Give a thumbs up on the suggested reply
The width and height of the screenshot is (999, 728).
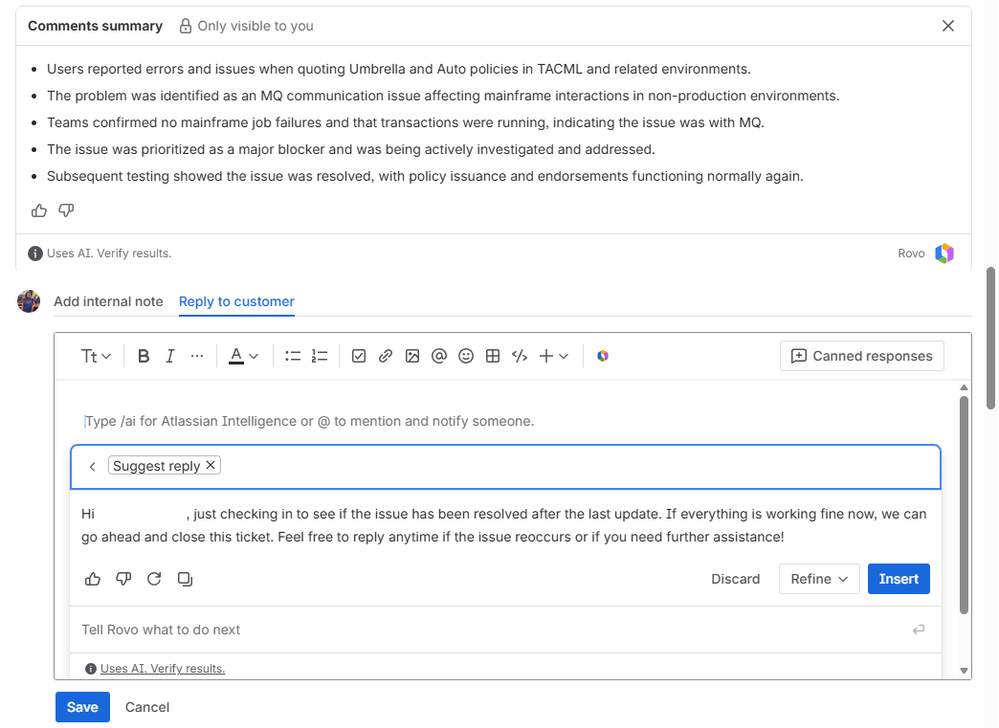(x=93, y=579)
